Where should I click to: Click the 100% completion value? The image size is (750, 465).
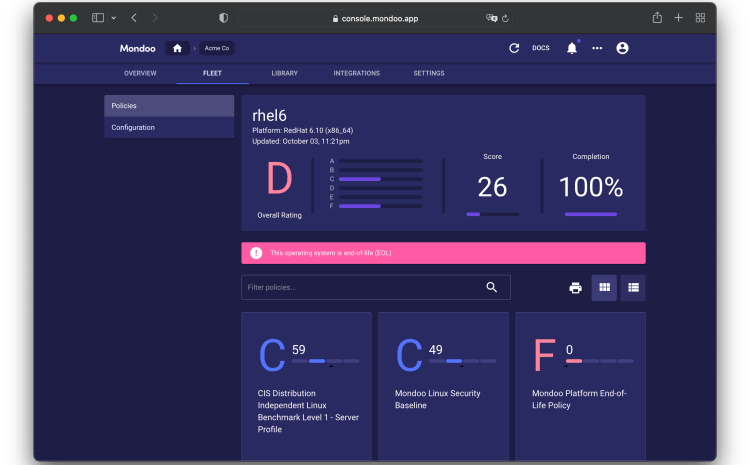click(591, 187)
